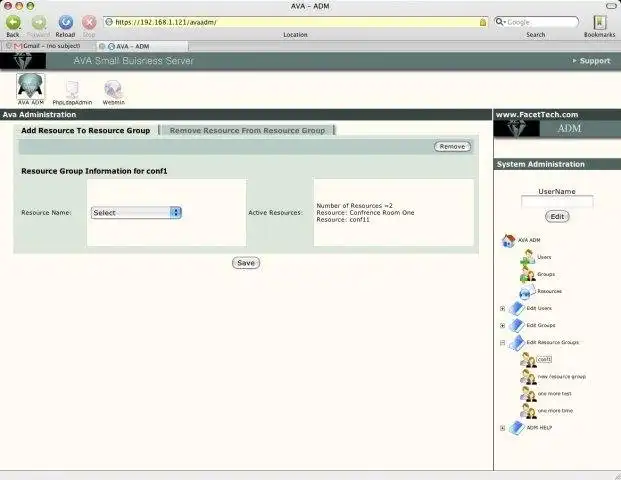Open the Webmin globe icon

click(114, 92)
